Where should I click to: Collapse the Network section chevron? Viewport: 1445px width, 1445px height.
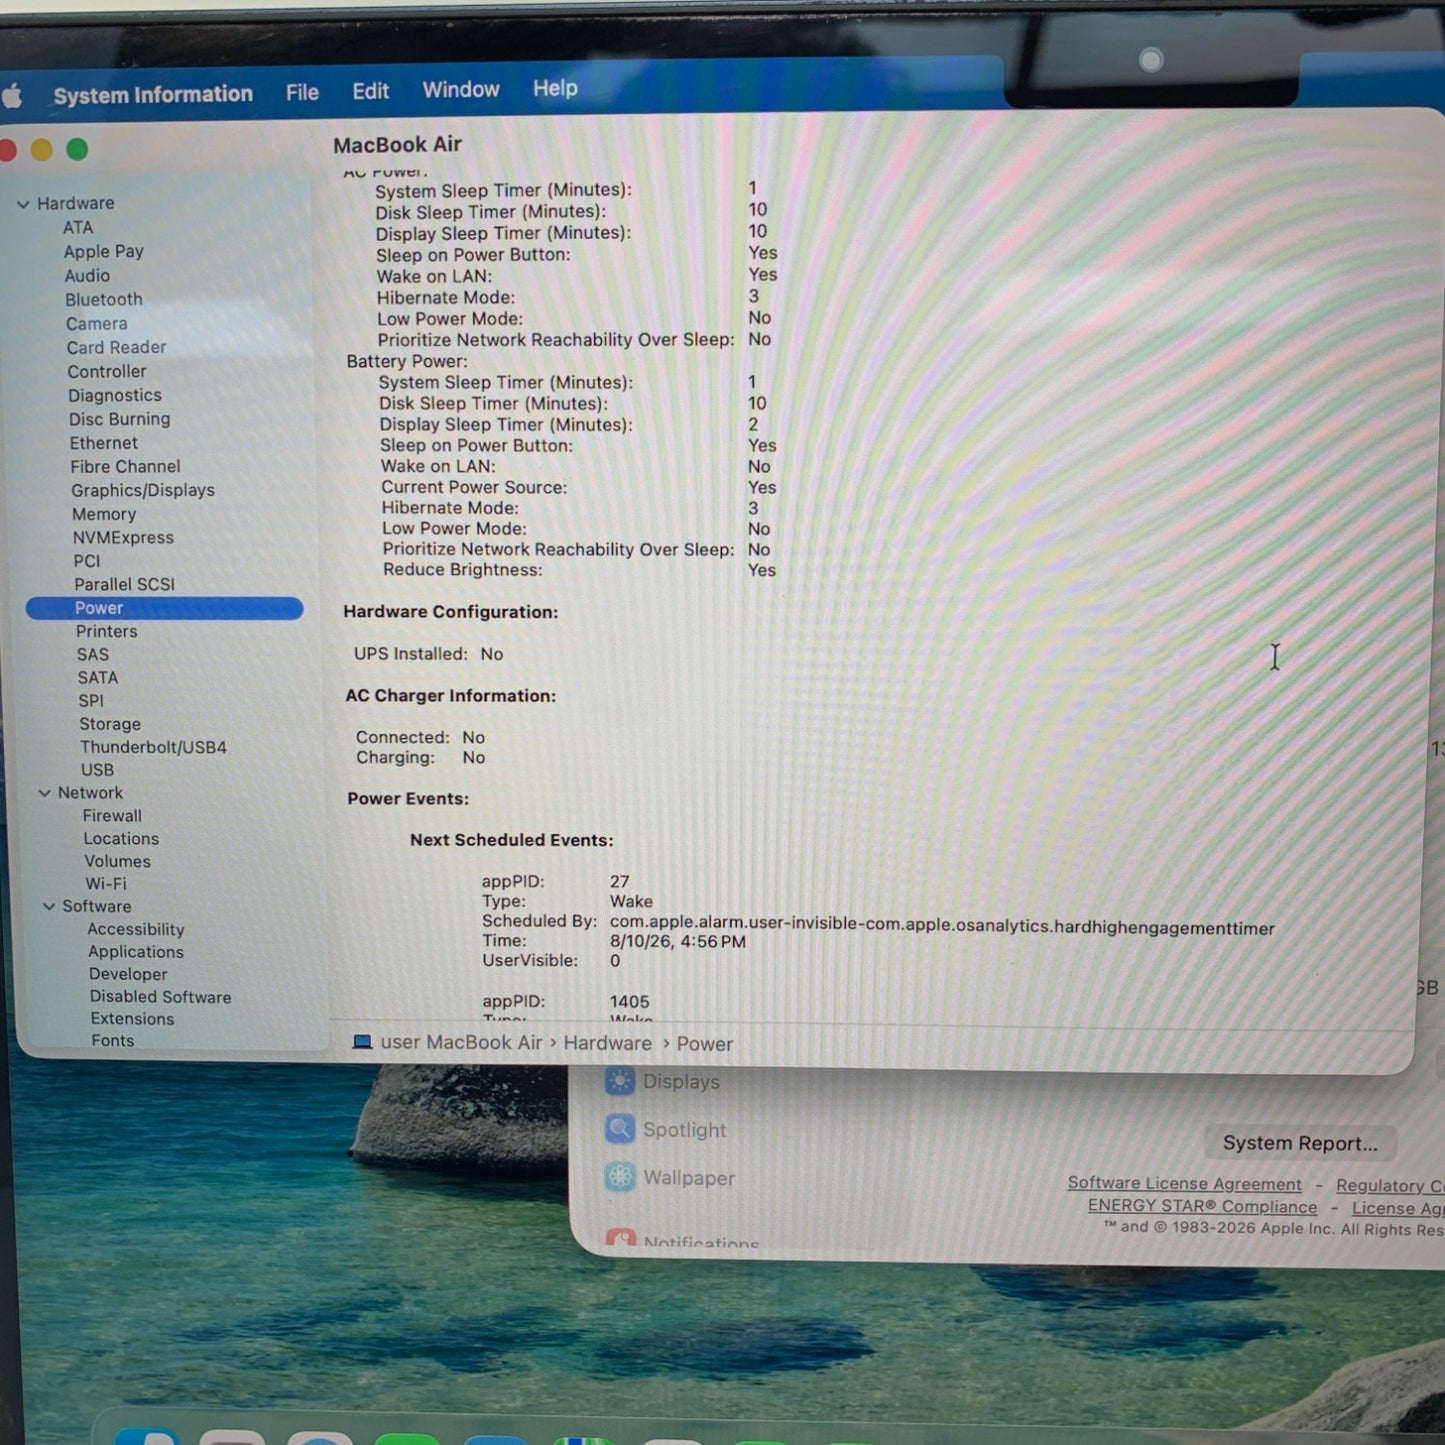click(x=44, y=793)
